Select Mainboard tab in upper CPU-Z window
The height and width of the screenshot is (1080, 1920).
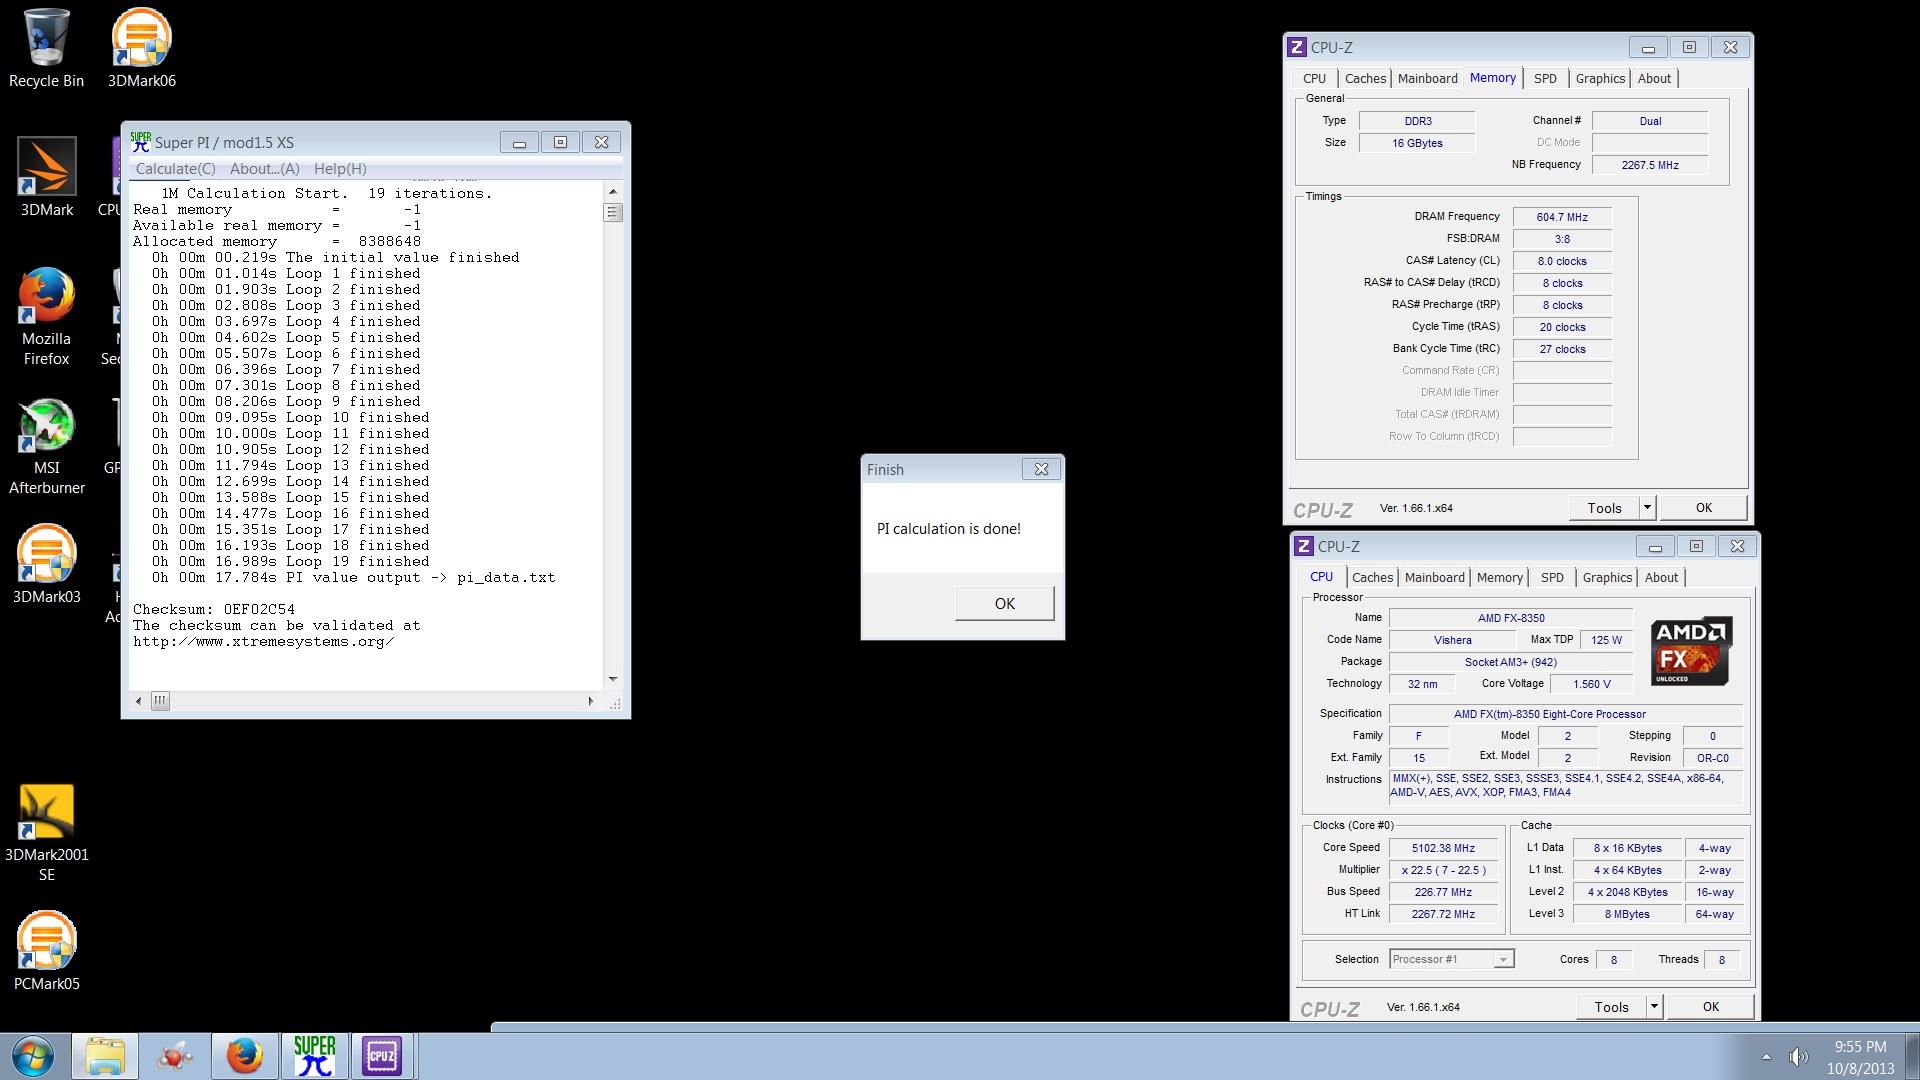pos(1428,78)
